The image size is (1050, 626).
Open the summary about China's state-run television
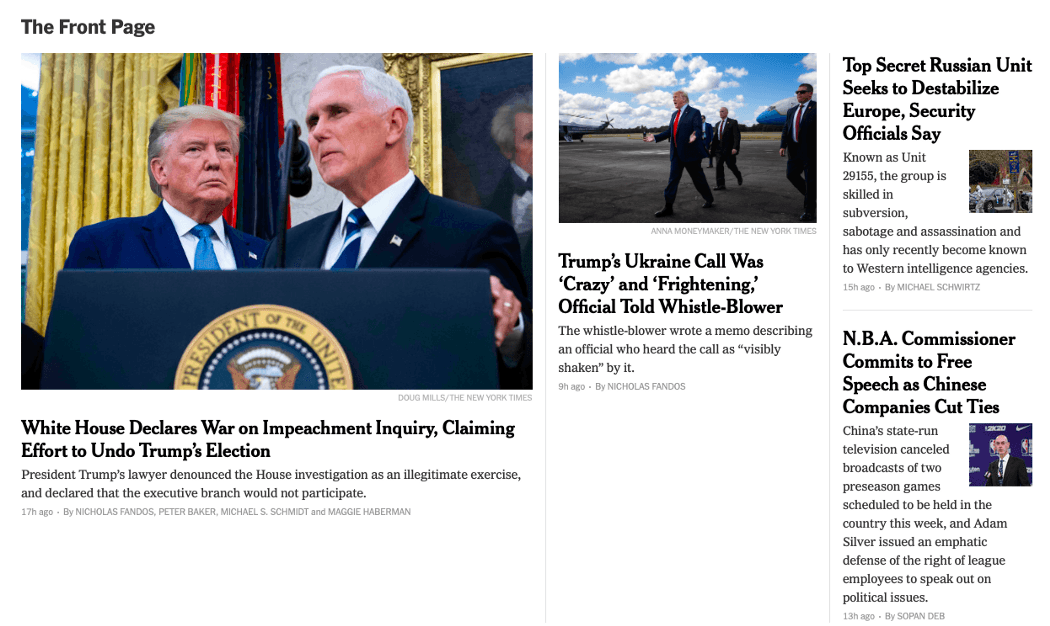[924, 514]
